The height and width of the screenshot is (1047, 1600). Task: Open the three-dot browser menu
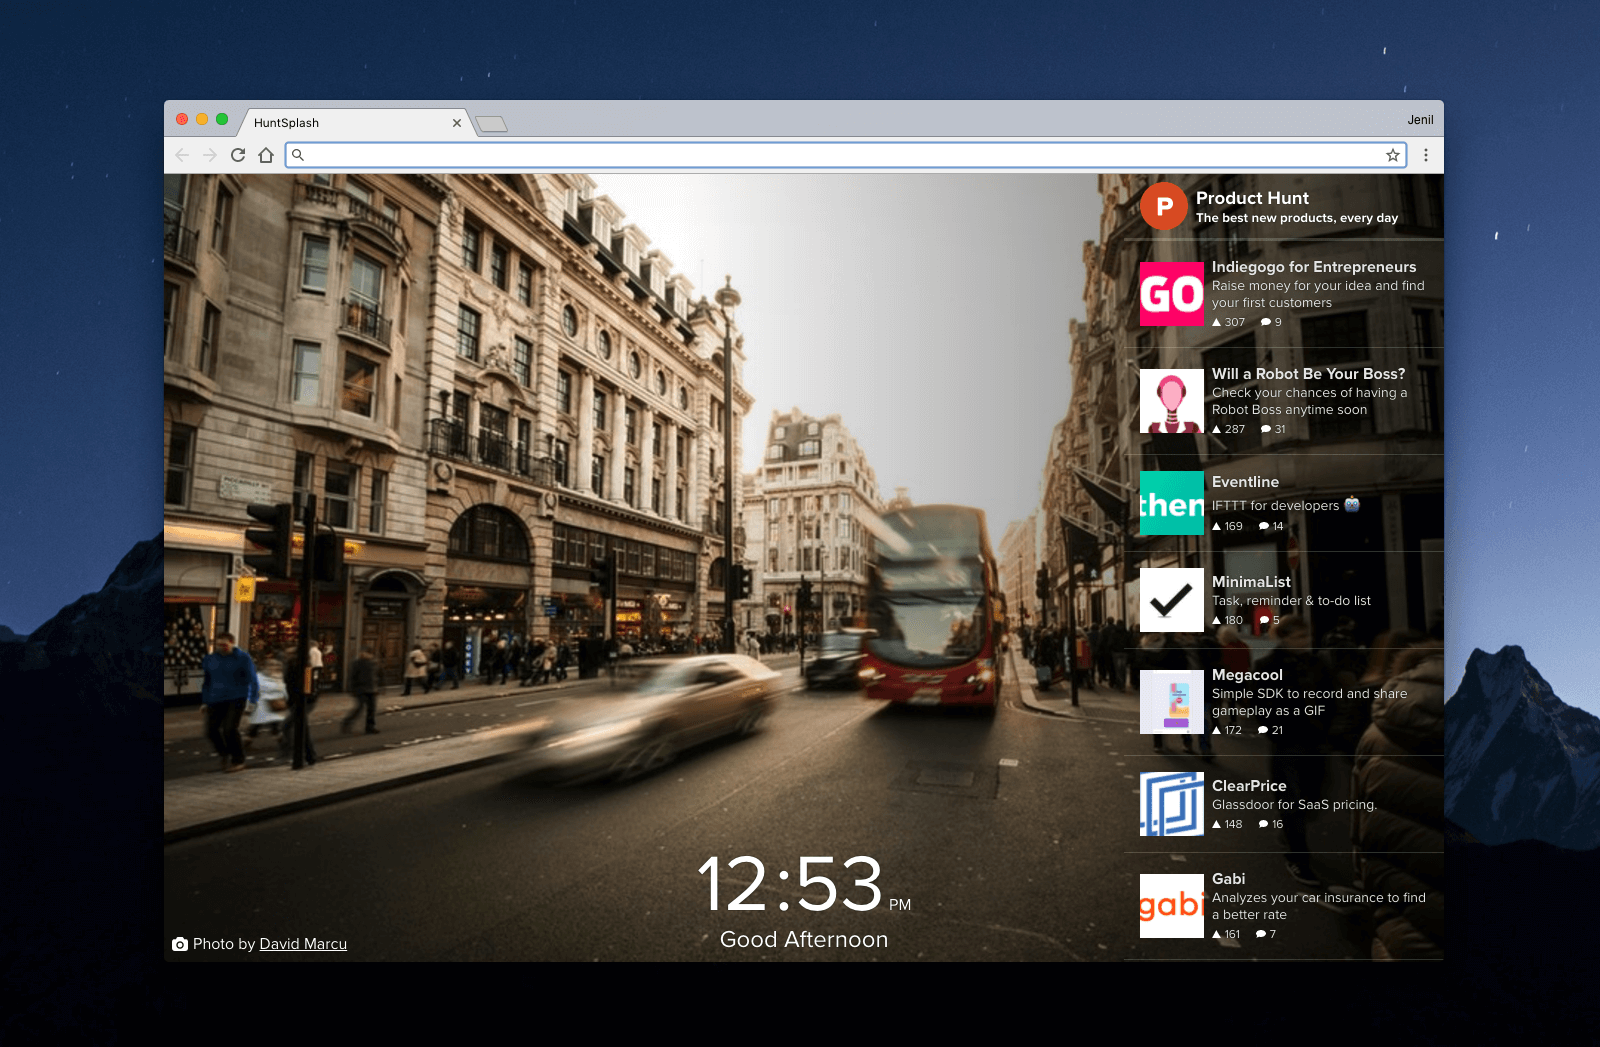tap(1426, 155)
